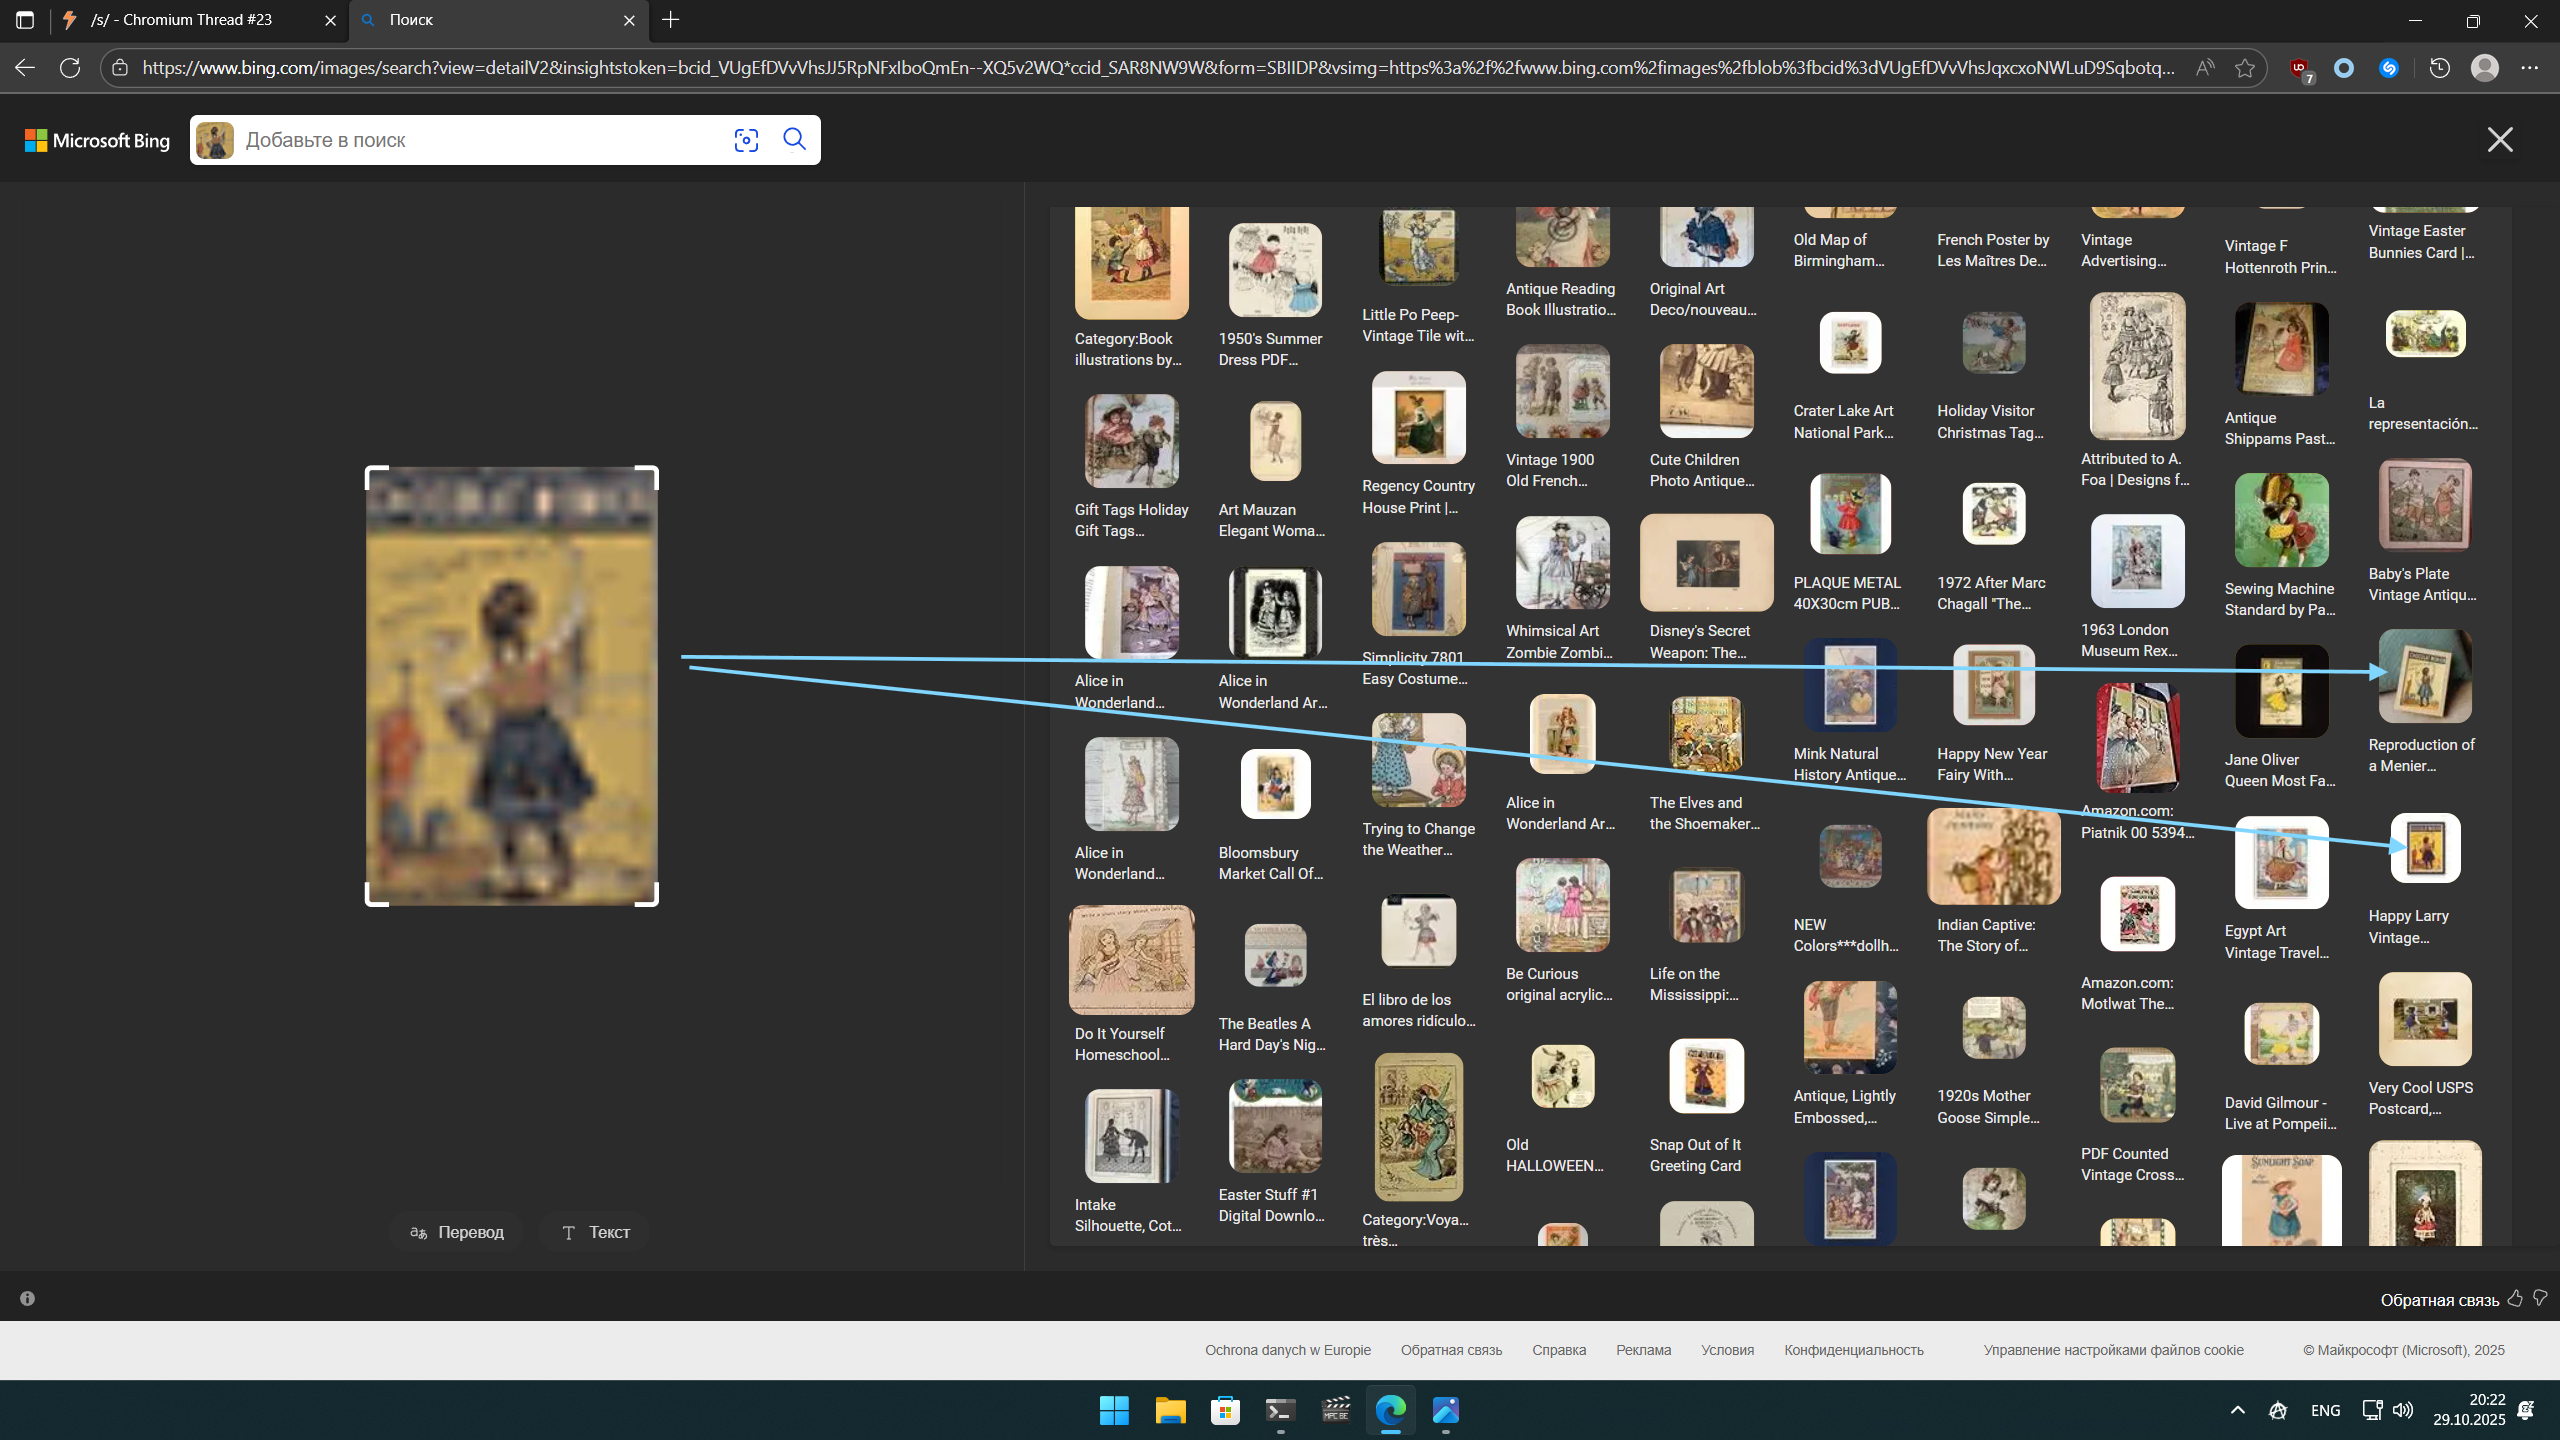Click the thumbs down feedback icon
2560x1440 pixels.
click(x=2541, y=1298)
